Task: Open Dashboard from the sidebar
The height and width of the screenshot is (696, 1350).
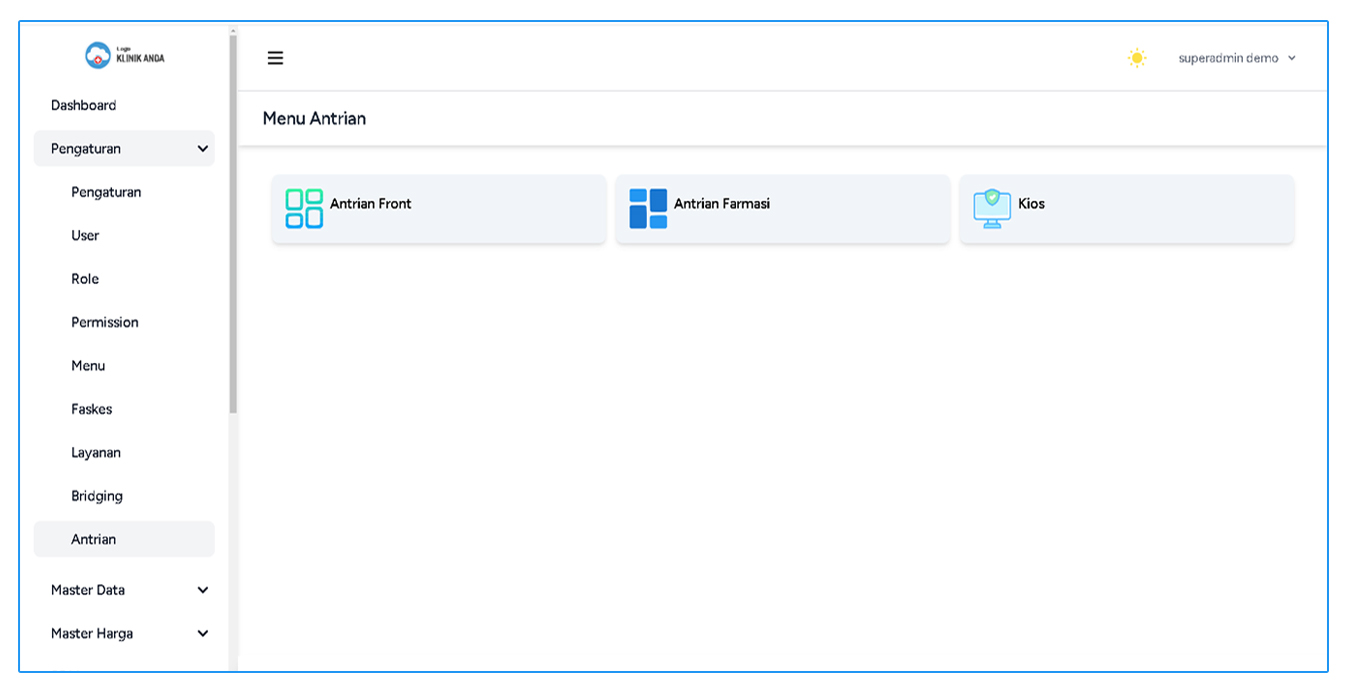Action: 84,105
